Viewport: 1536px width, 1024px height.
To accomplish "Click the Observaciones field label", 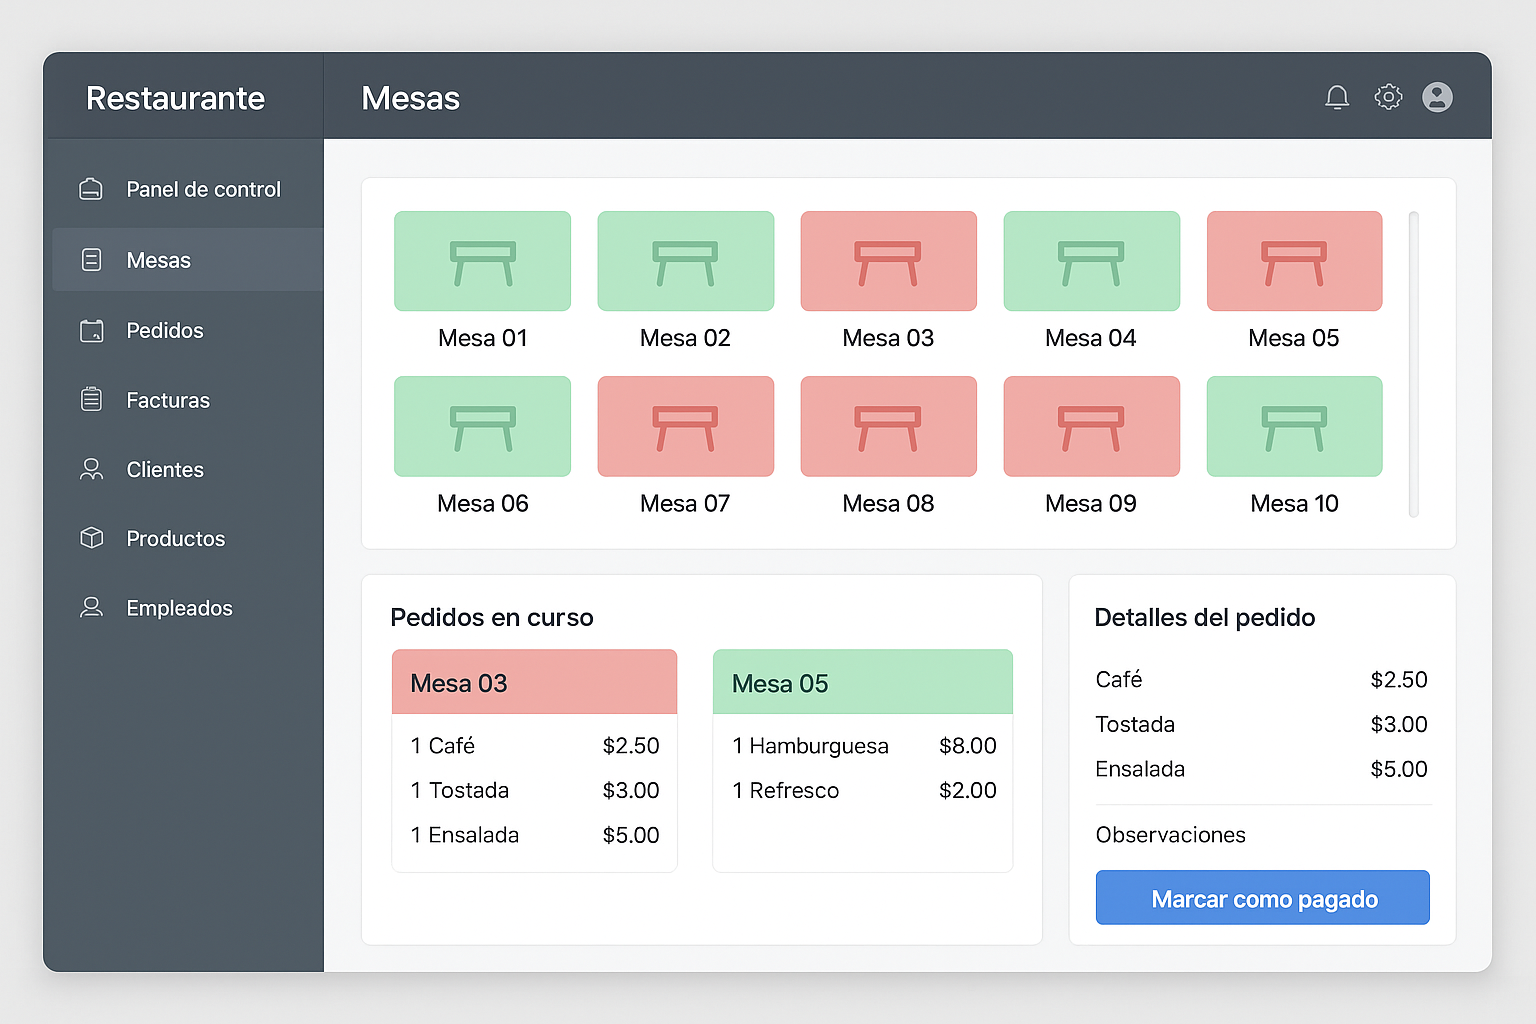I will tap(1171, 835).
